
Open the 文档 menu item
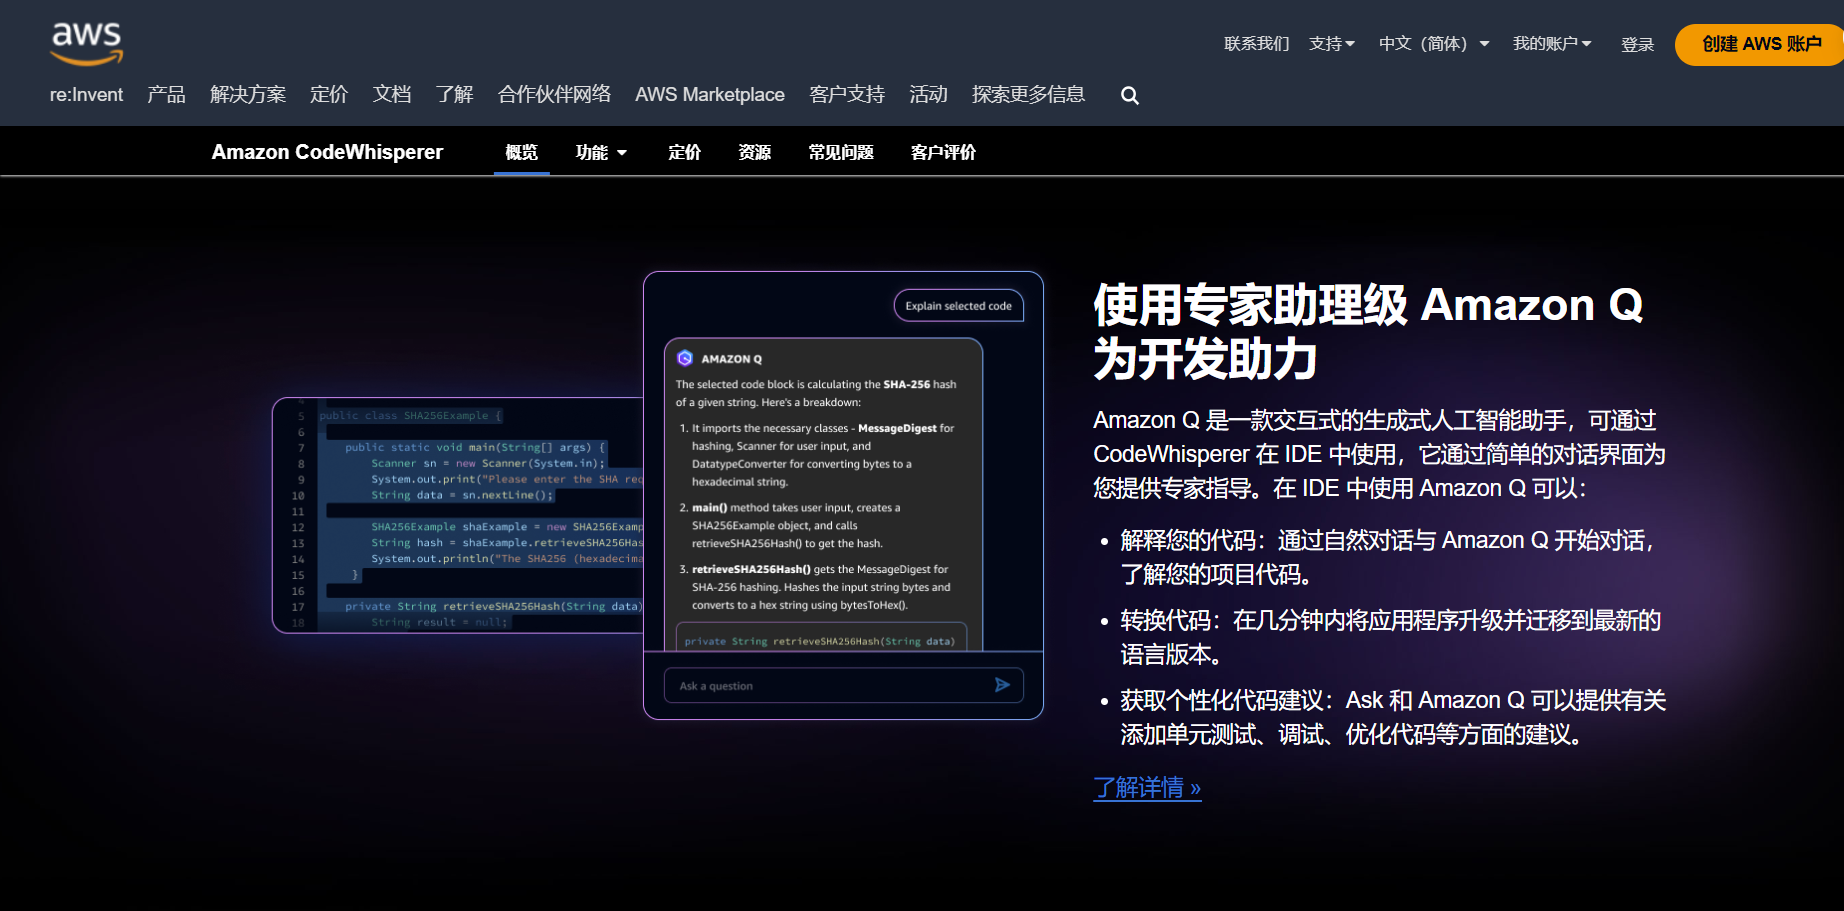392,95
